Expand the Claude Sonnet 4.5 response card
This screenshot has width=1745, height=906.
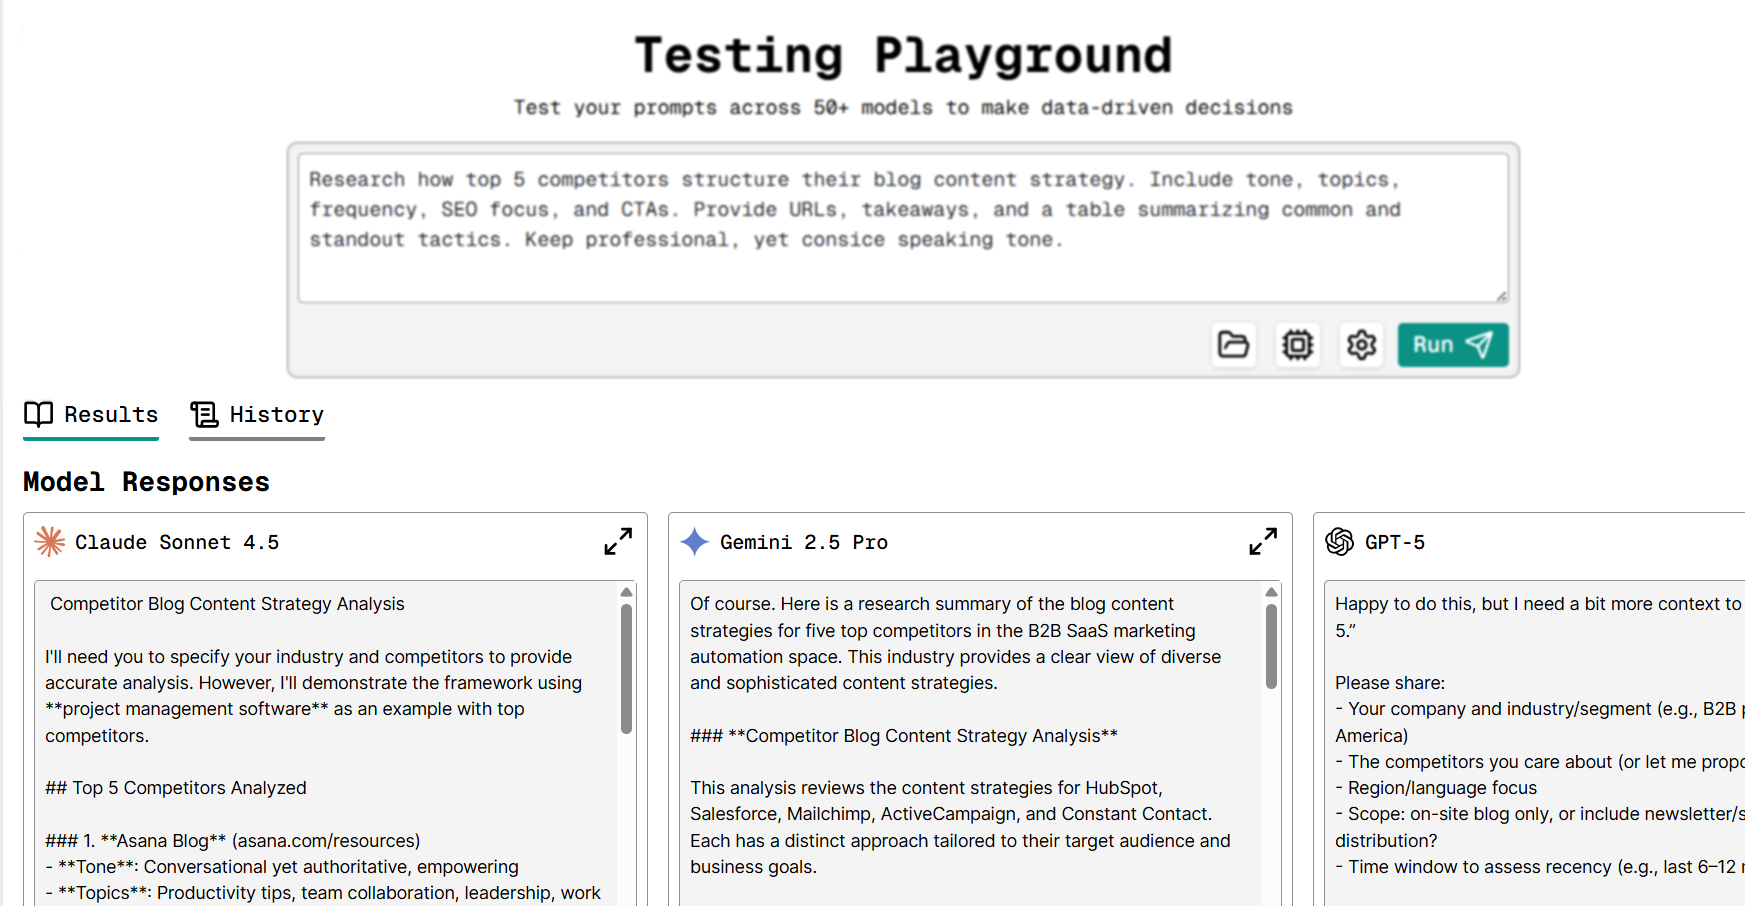618,542
